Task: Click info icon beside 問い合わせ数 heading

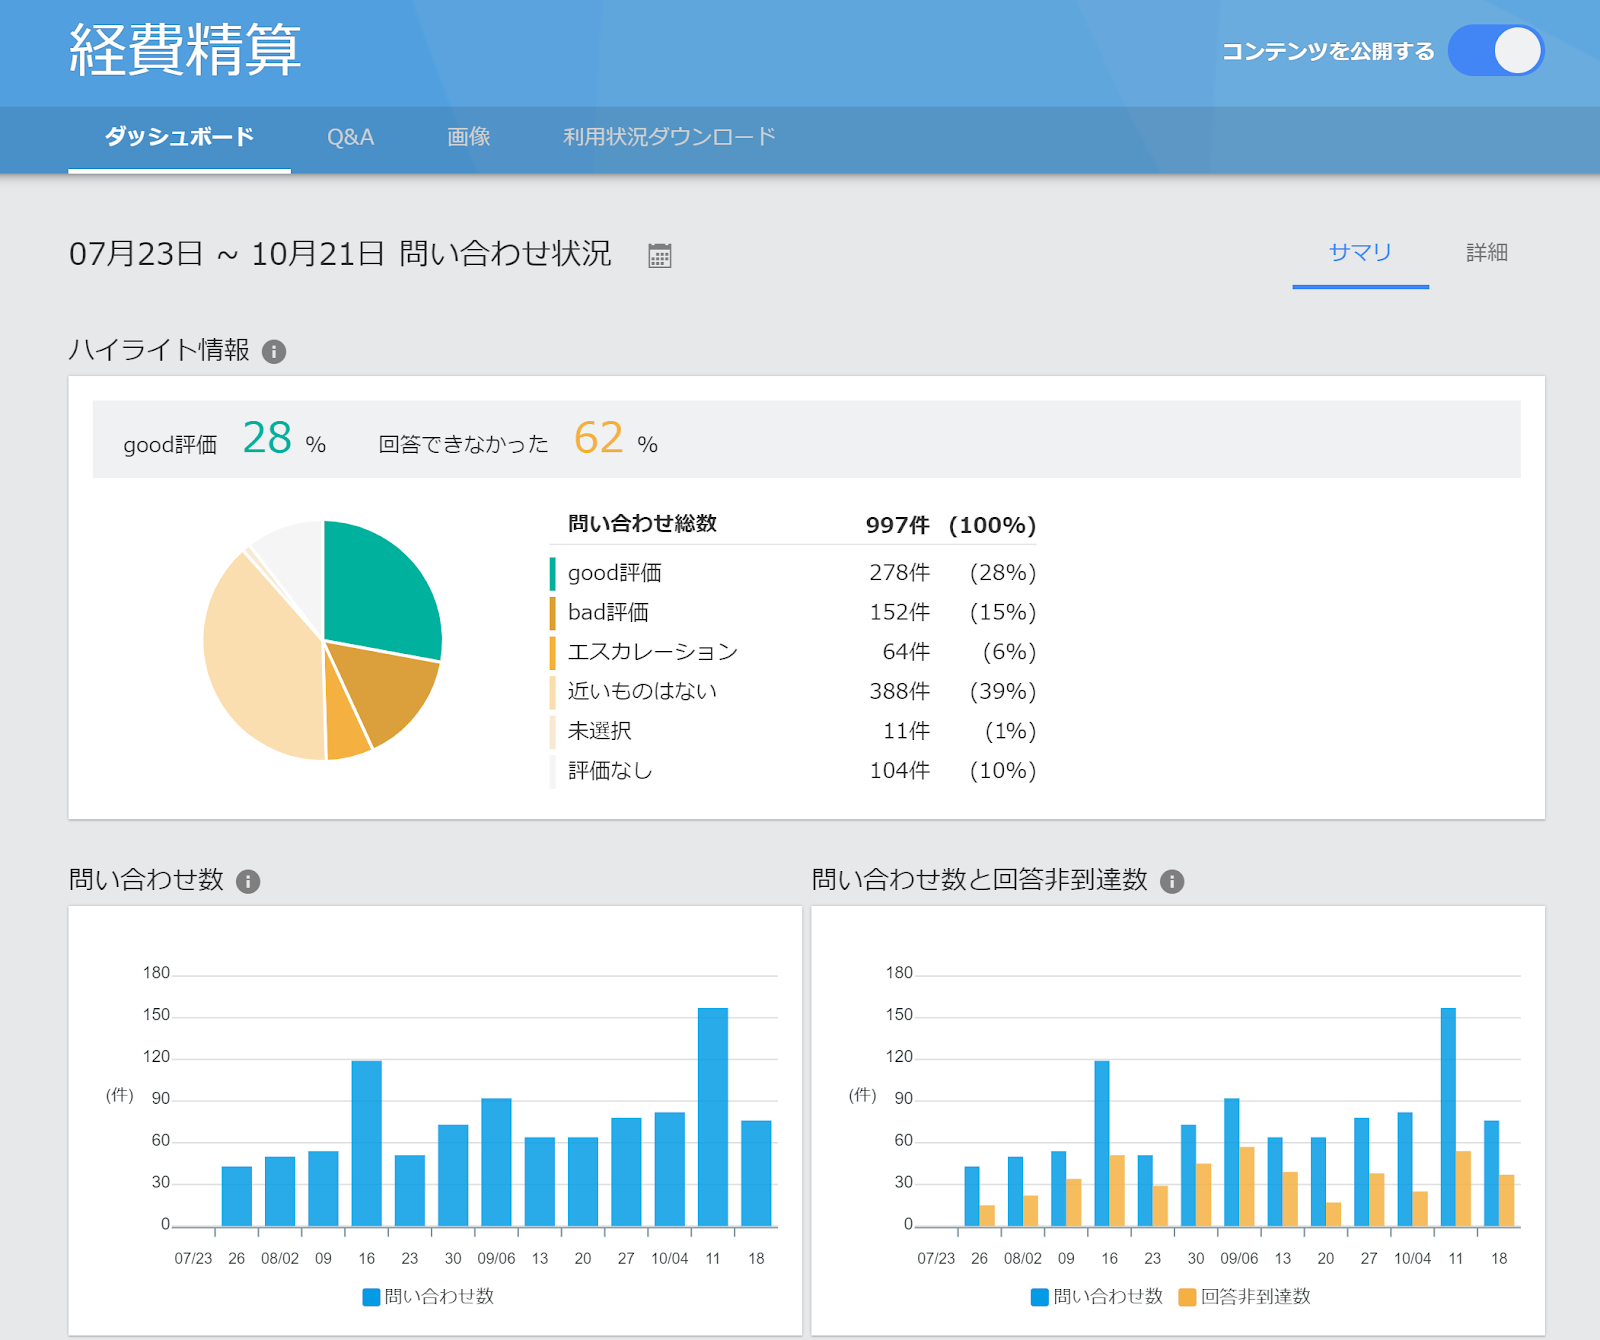Action: [x=248, y=881]
